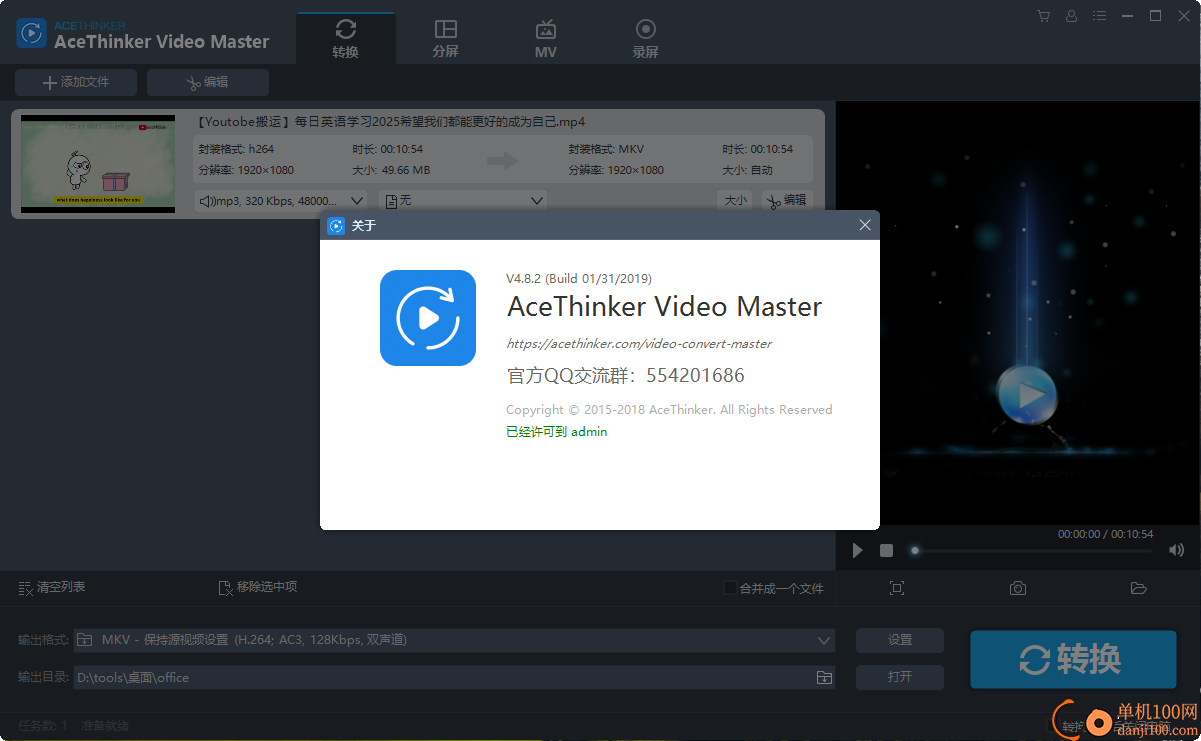The image size is (1201, 741).
Task: Click the source 大小: 49.66 MB value
Action: coord(391,170)
